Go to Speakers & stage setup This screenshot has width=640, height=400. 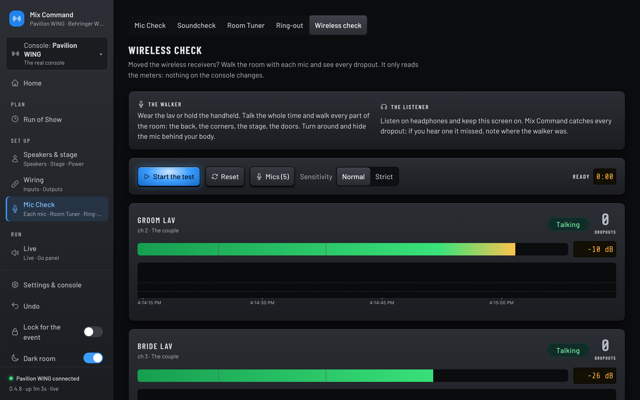(x=57, y=159)
